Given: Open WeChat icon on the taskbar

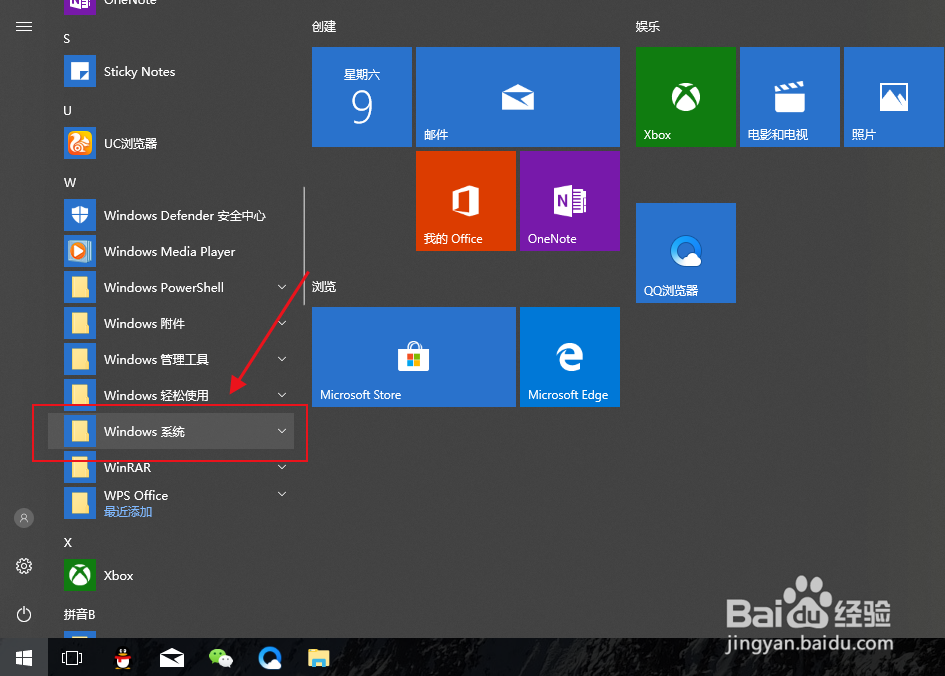Looking at the screenshot, I should pyautogui.click(x=221, y=658).
